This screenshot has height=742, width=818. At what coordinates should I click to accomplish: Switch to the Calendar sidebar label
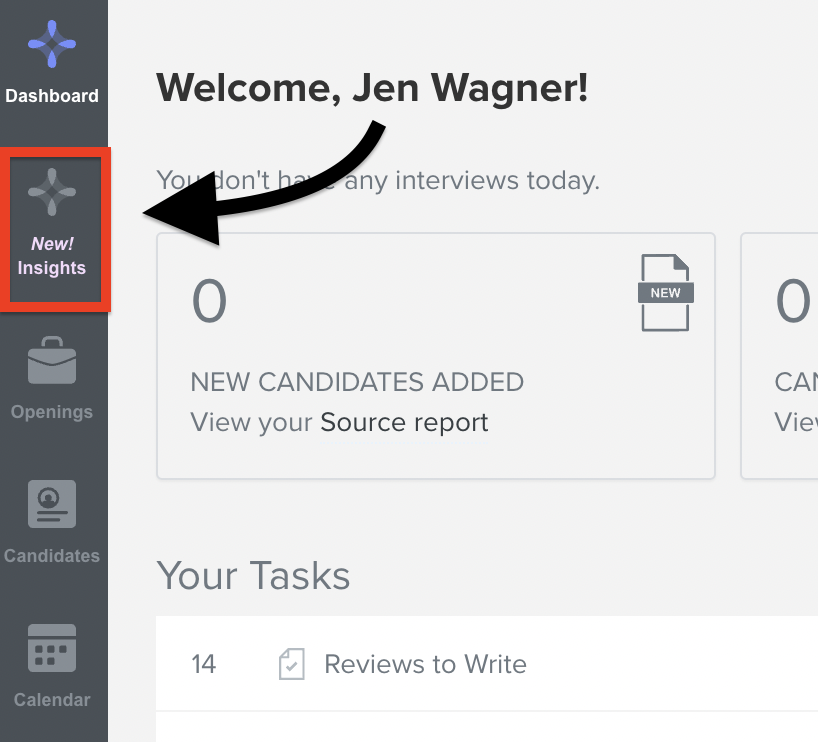[52, 700]
